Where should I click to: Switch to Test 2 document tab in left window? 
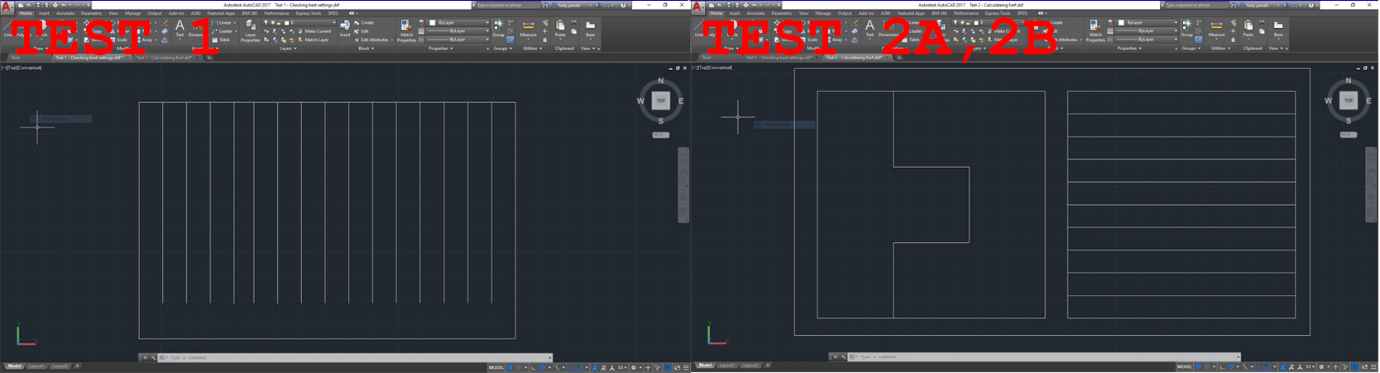click(165, 58)
